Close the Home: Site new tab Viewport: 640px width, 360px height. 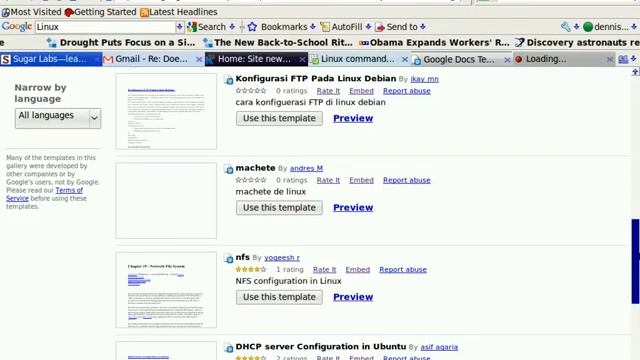pos(302,60)
